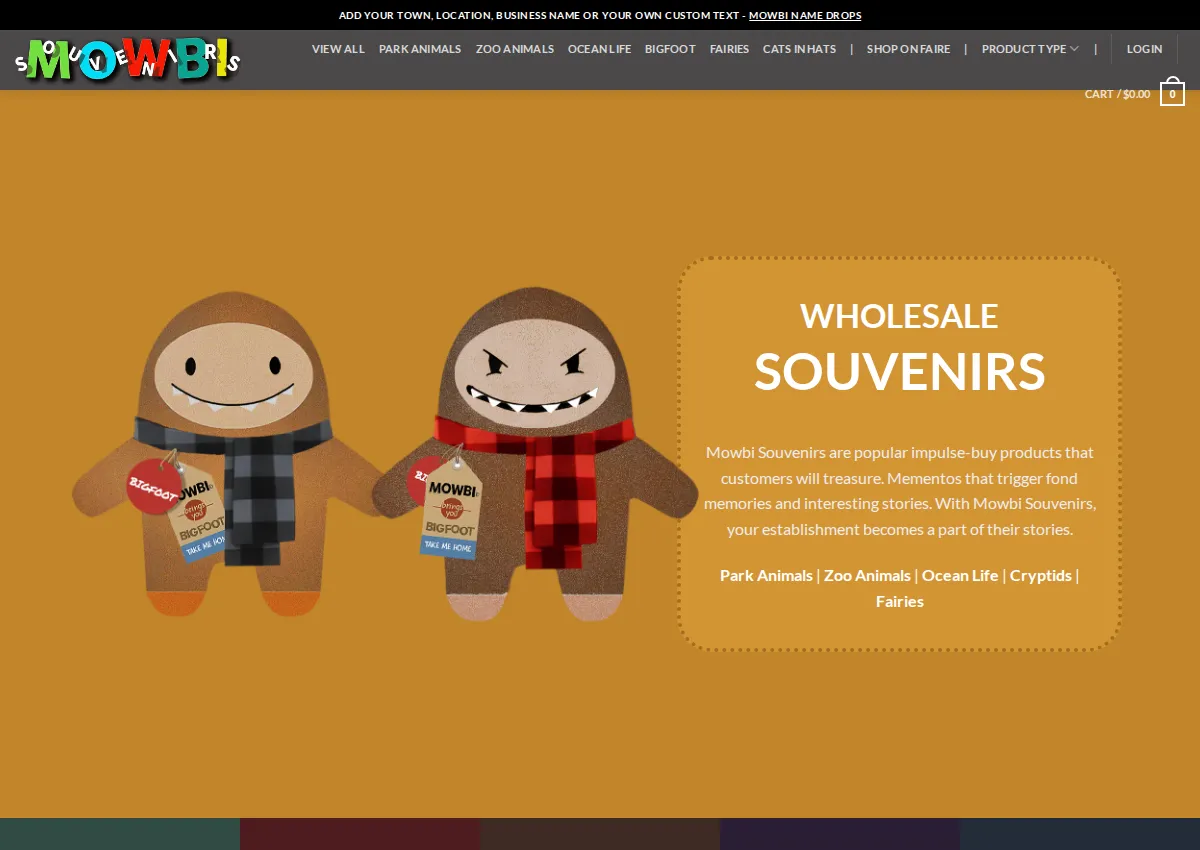Choose Bigfoot in the top navigation

click(x=670, y=49)
